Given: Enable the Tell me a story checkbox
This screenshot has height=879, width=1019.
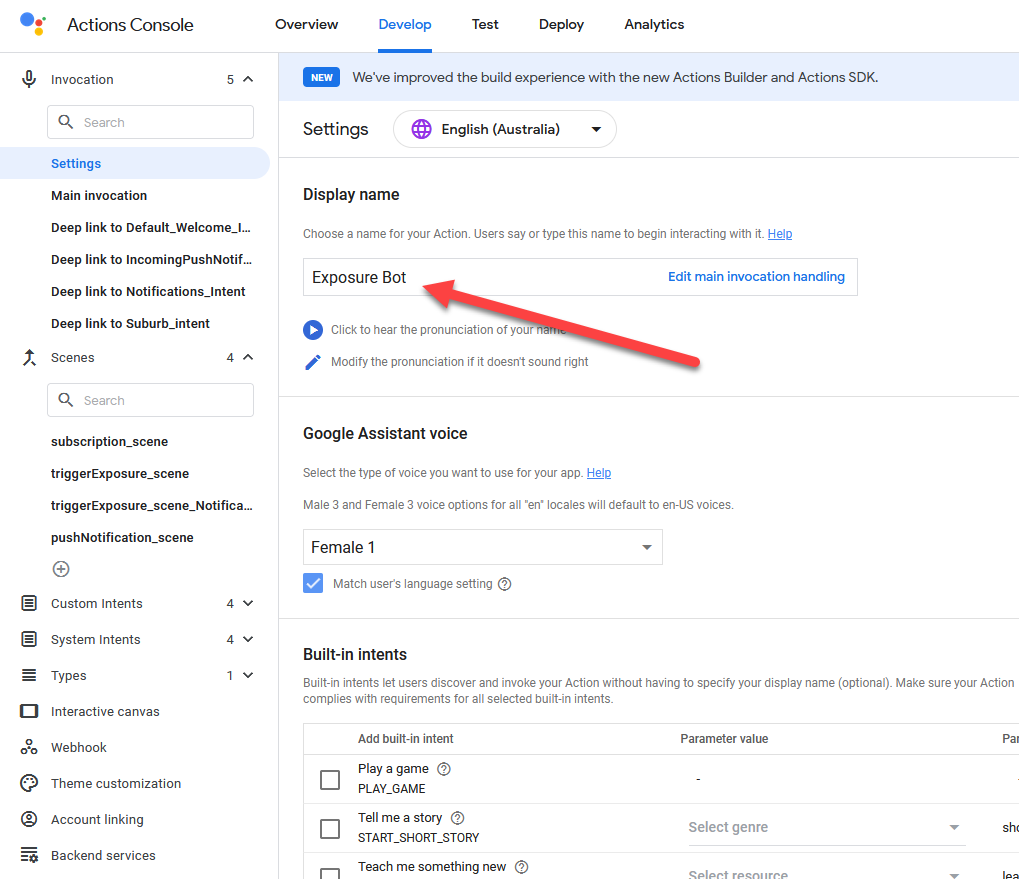Looking at the screenshot, I should pos(330,828).
